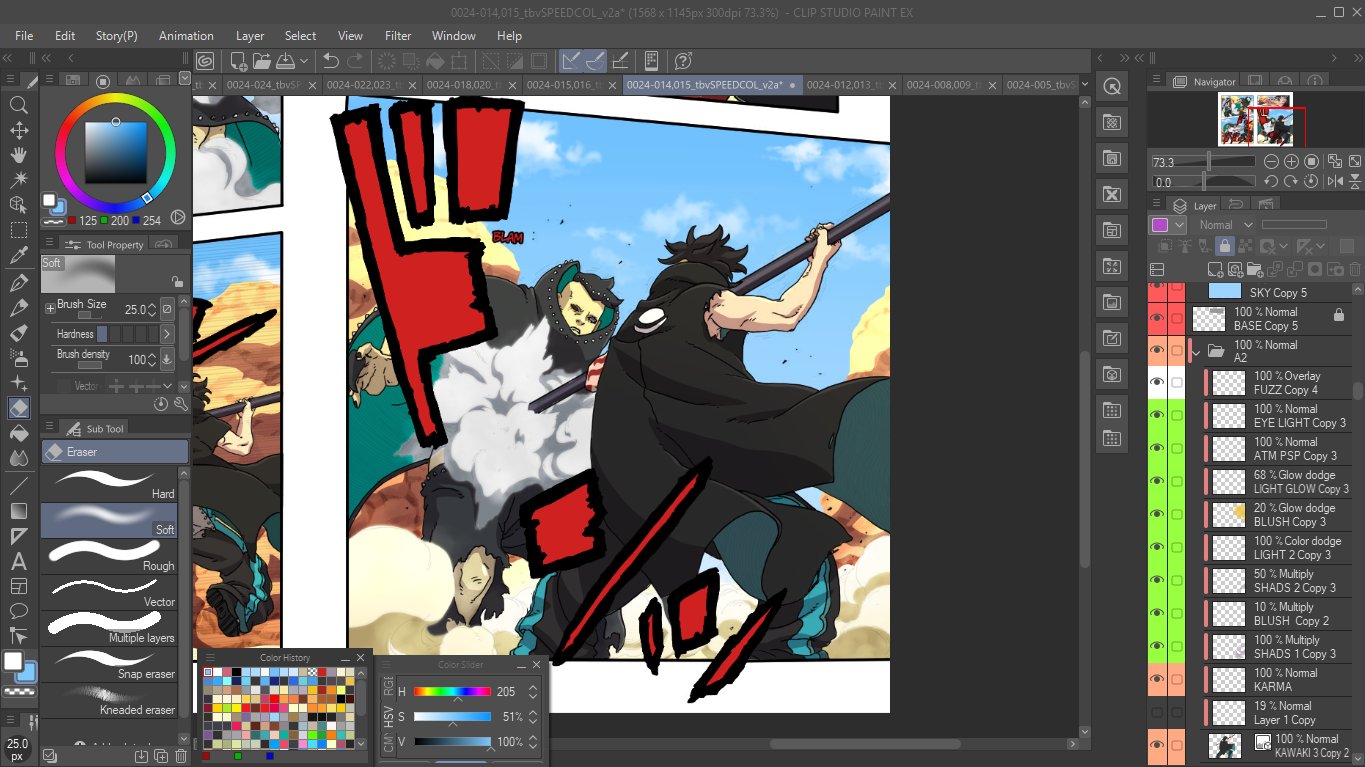
Task: Create a new layer folder
Action: (1255, 269)
